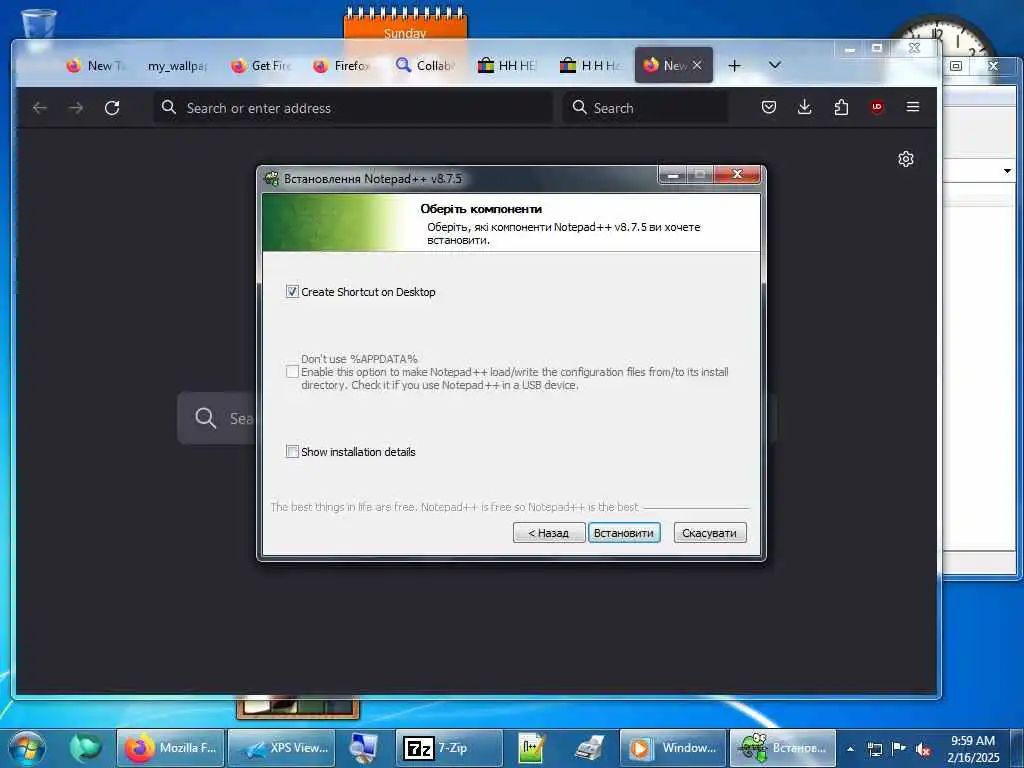Close the active New Tab
Viewport: 1024px width, 768px height.
[697, 65]
